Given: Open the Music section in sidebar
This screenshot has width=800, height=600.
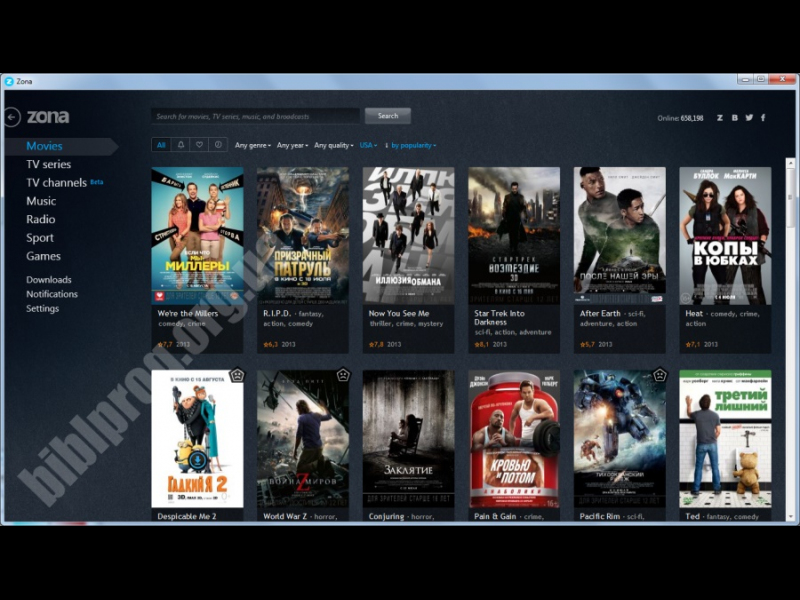Looking at the screenshot, I should [x=41, y=201].
